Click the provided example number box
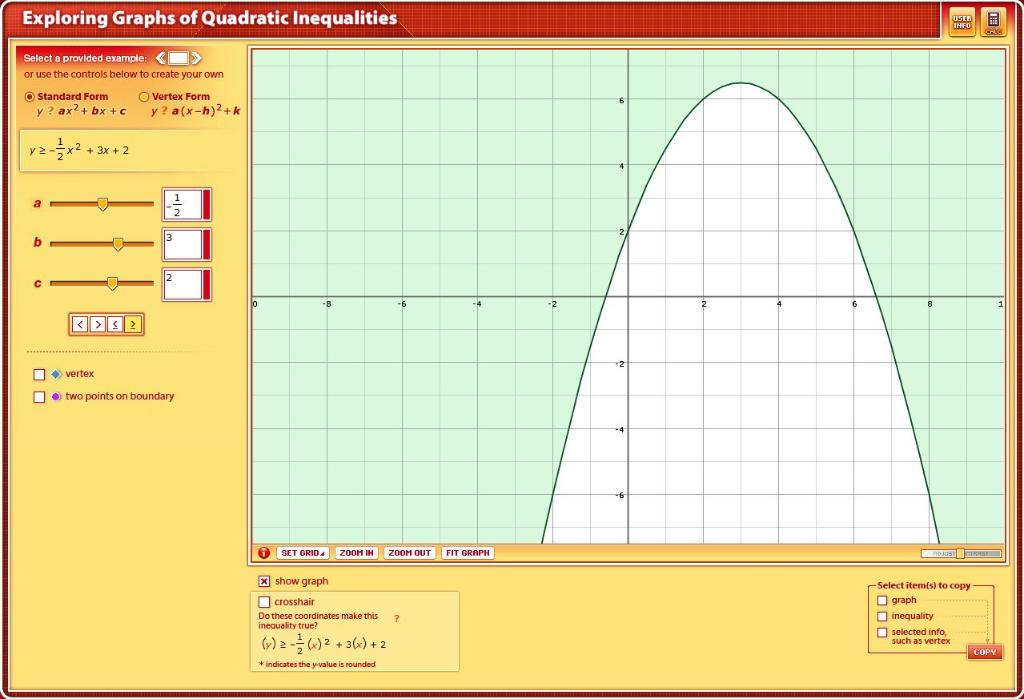 178,58
